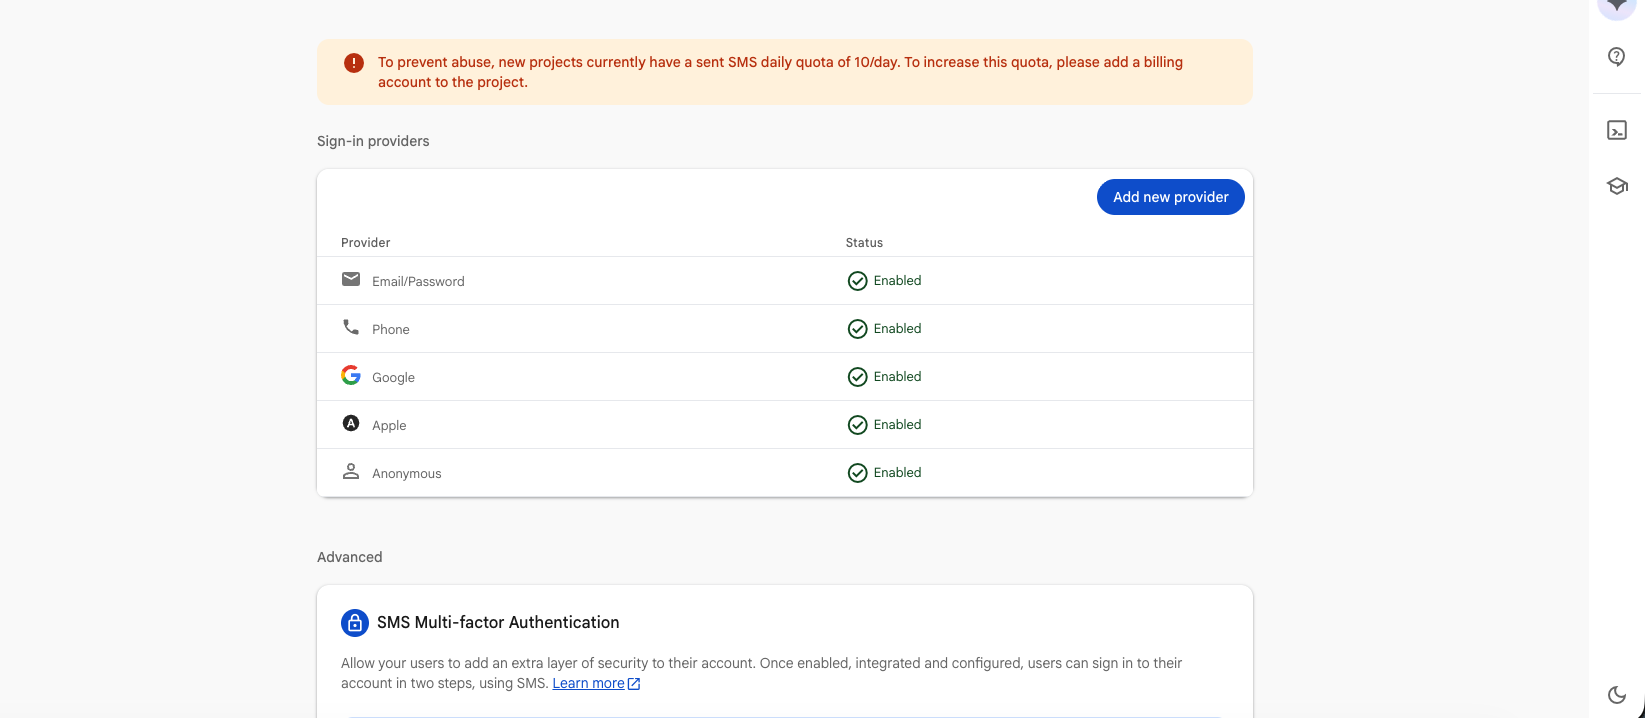Open the Google provider settings
1645x718 pixels.
(784, 377)
